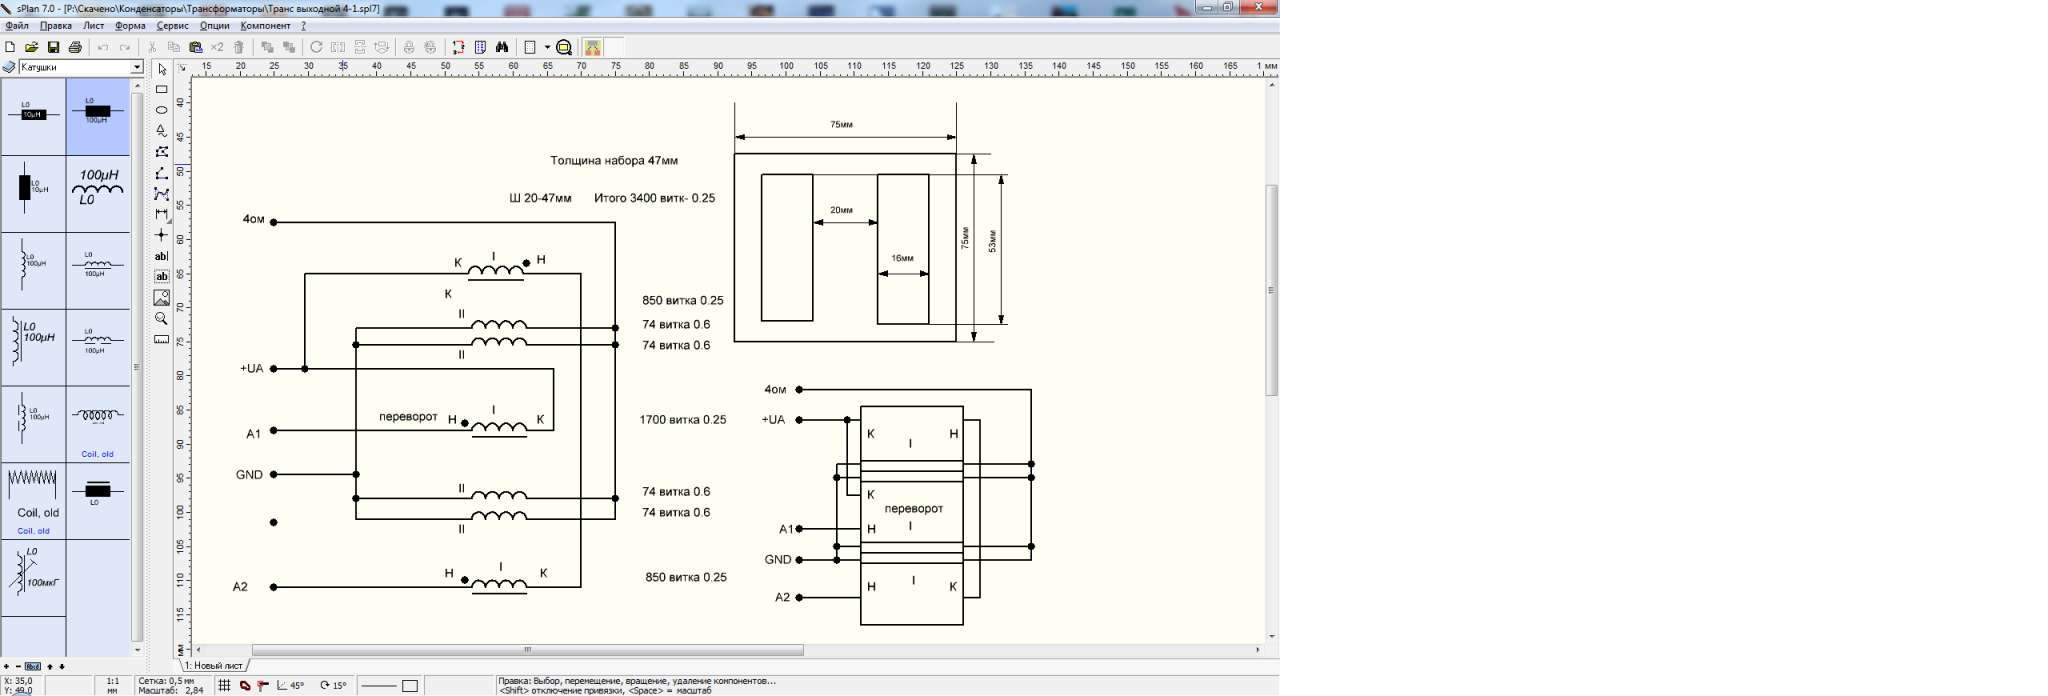
Task: Select the ruler measure tool
Action: click(162, 339)
